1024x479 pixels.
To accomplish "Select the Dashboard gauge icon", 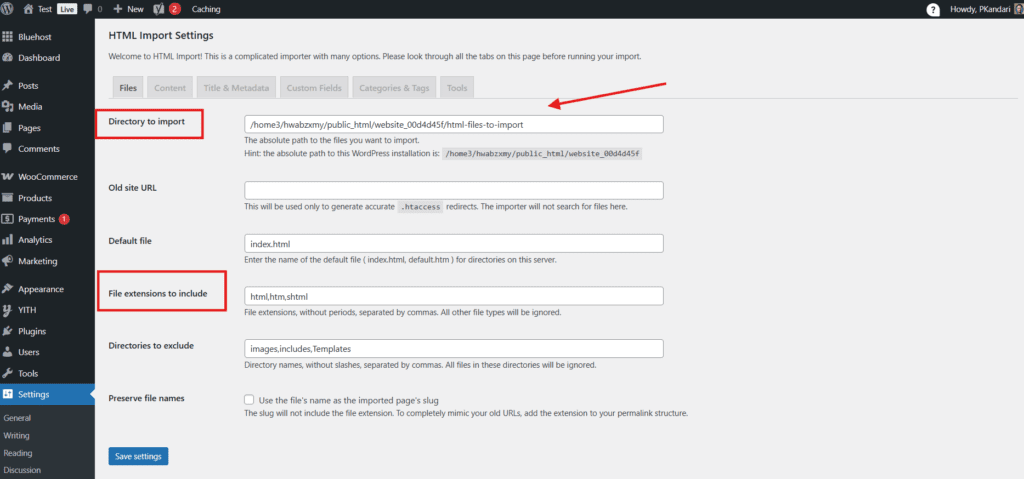I will [8, 58].
